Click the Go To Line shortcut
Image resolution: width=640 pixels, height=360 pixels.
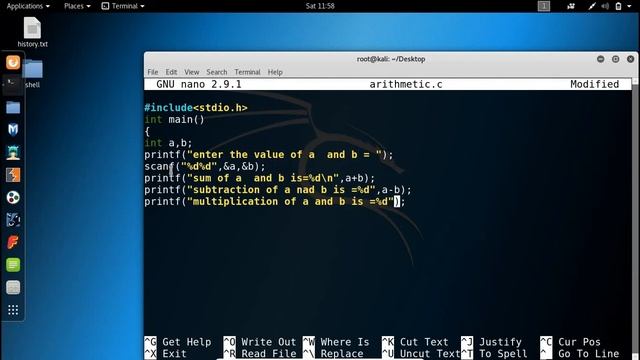click(x=580, y=353)
